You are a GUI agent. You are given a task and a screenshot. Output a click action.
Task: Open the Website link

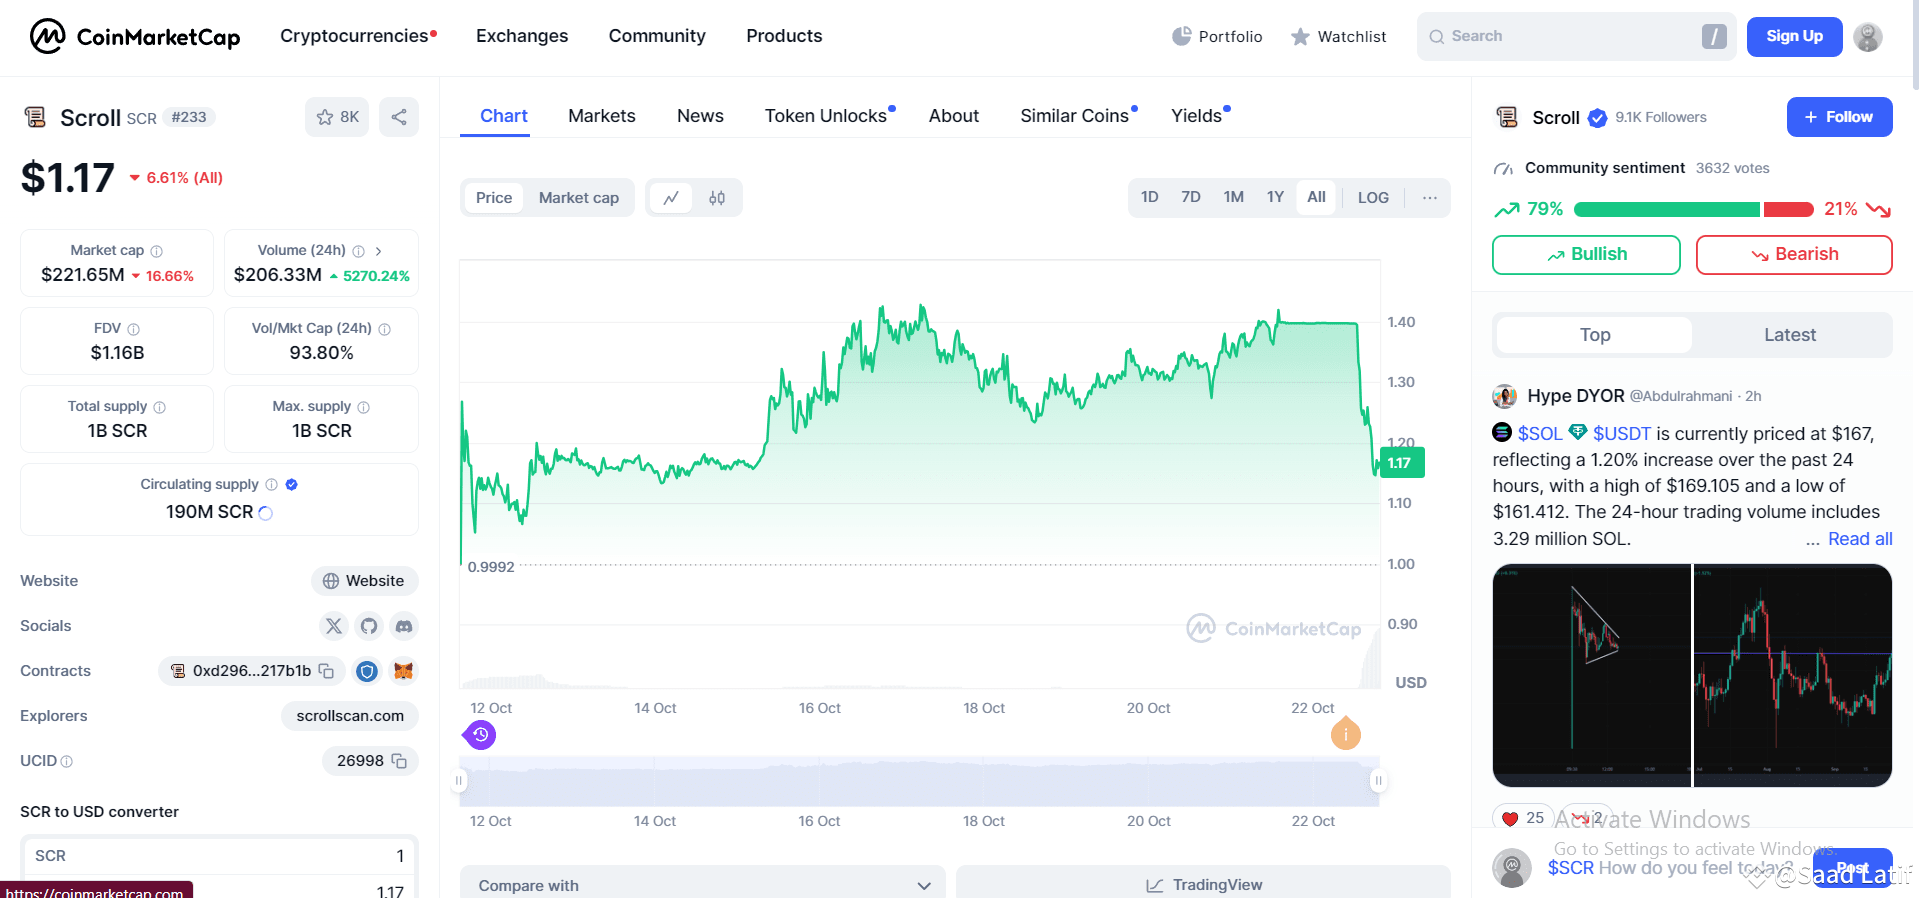(x=364, y=581)
